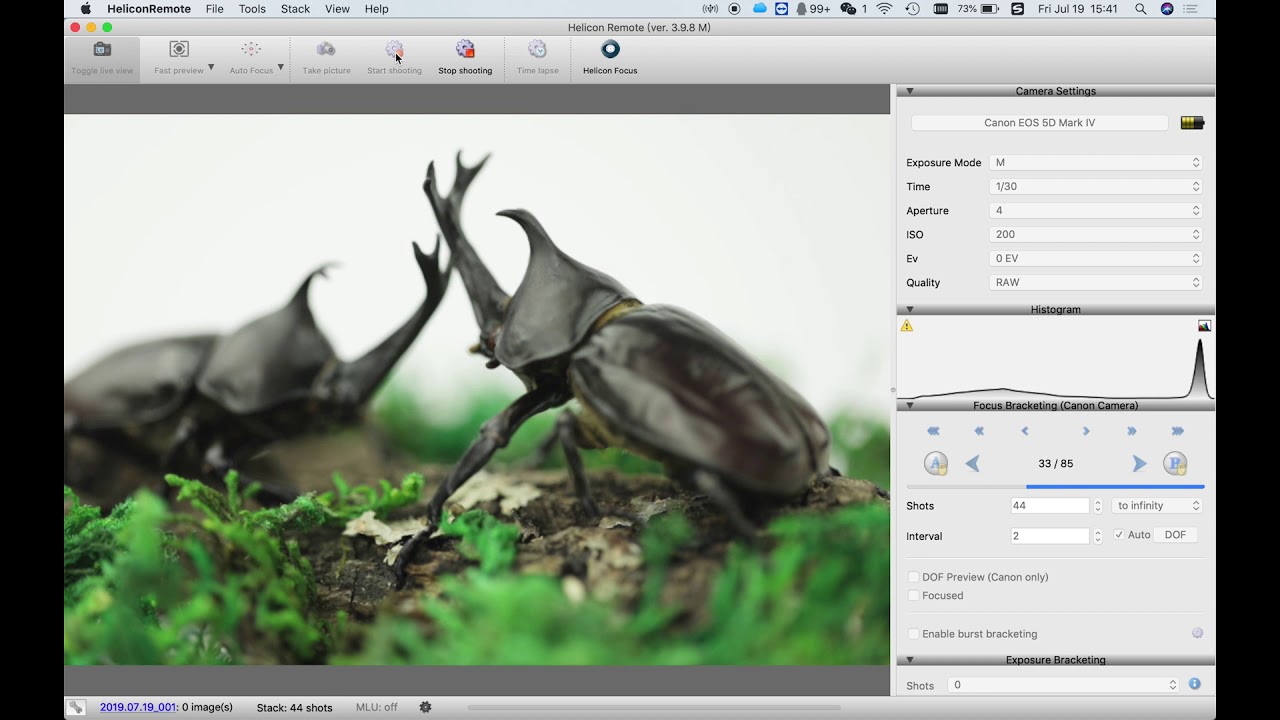Toggle live view in toolbar
The image size is (1280, 720).
pyautogui.click(x=102, y=58)
